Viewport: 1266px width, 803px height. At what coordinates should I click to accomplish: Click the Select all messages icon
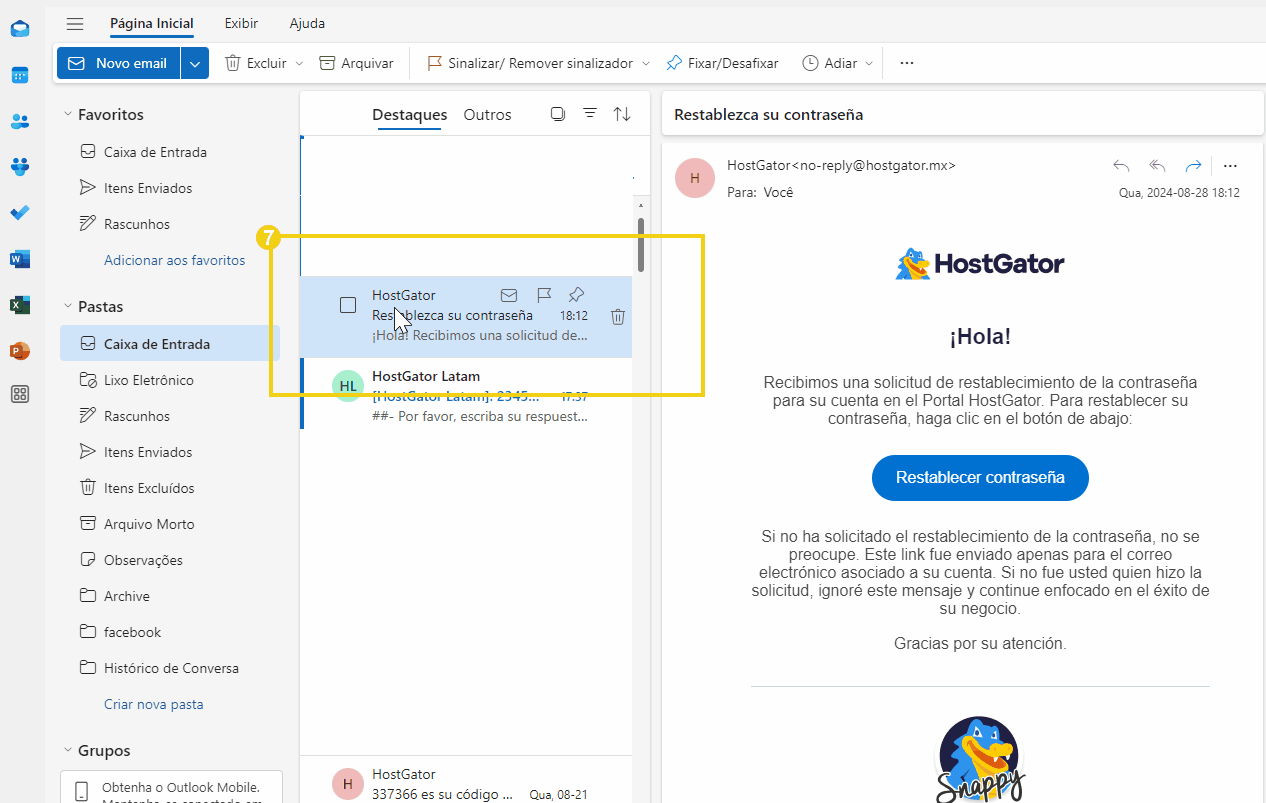558,114
